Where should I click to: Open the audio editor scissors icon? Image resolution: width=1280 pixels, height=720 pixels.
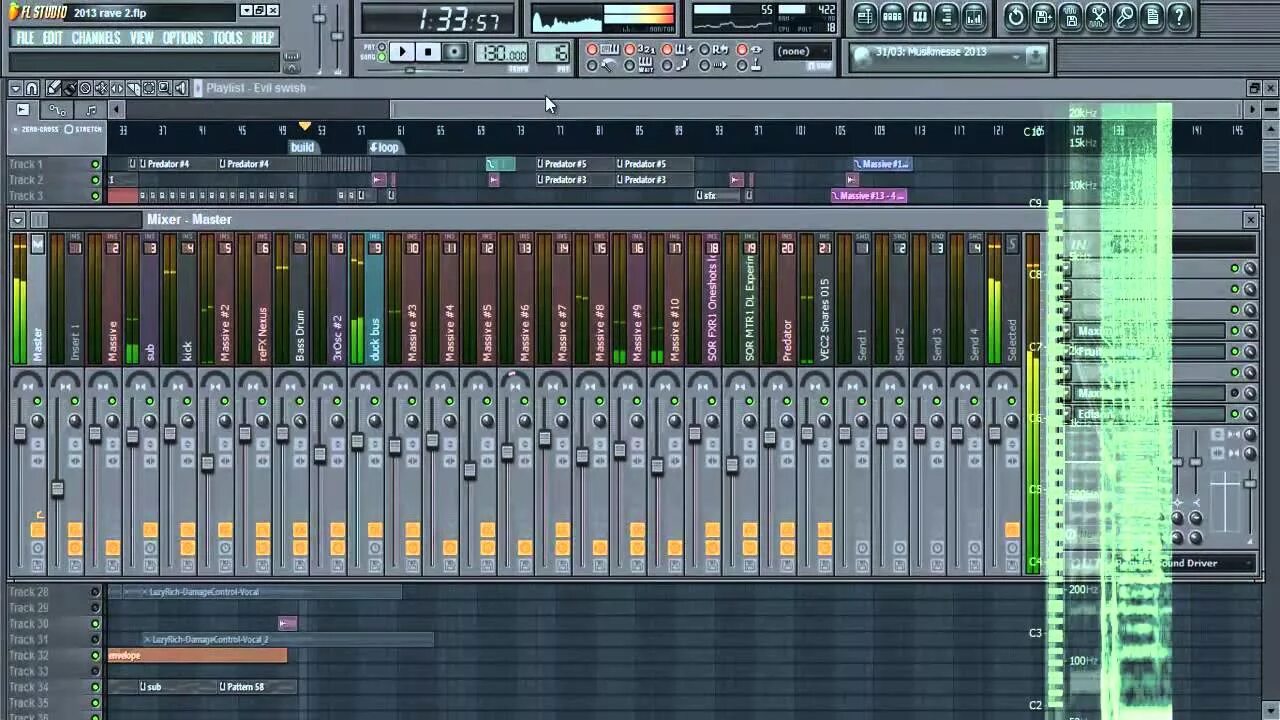pos(1097,16)
